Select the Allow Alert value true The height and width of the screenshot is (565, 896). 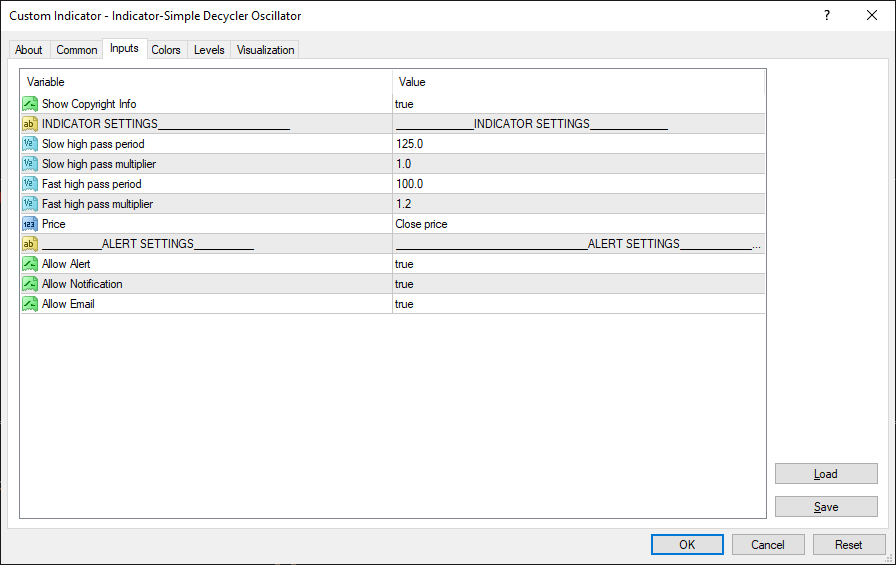click(404, 264)
